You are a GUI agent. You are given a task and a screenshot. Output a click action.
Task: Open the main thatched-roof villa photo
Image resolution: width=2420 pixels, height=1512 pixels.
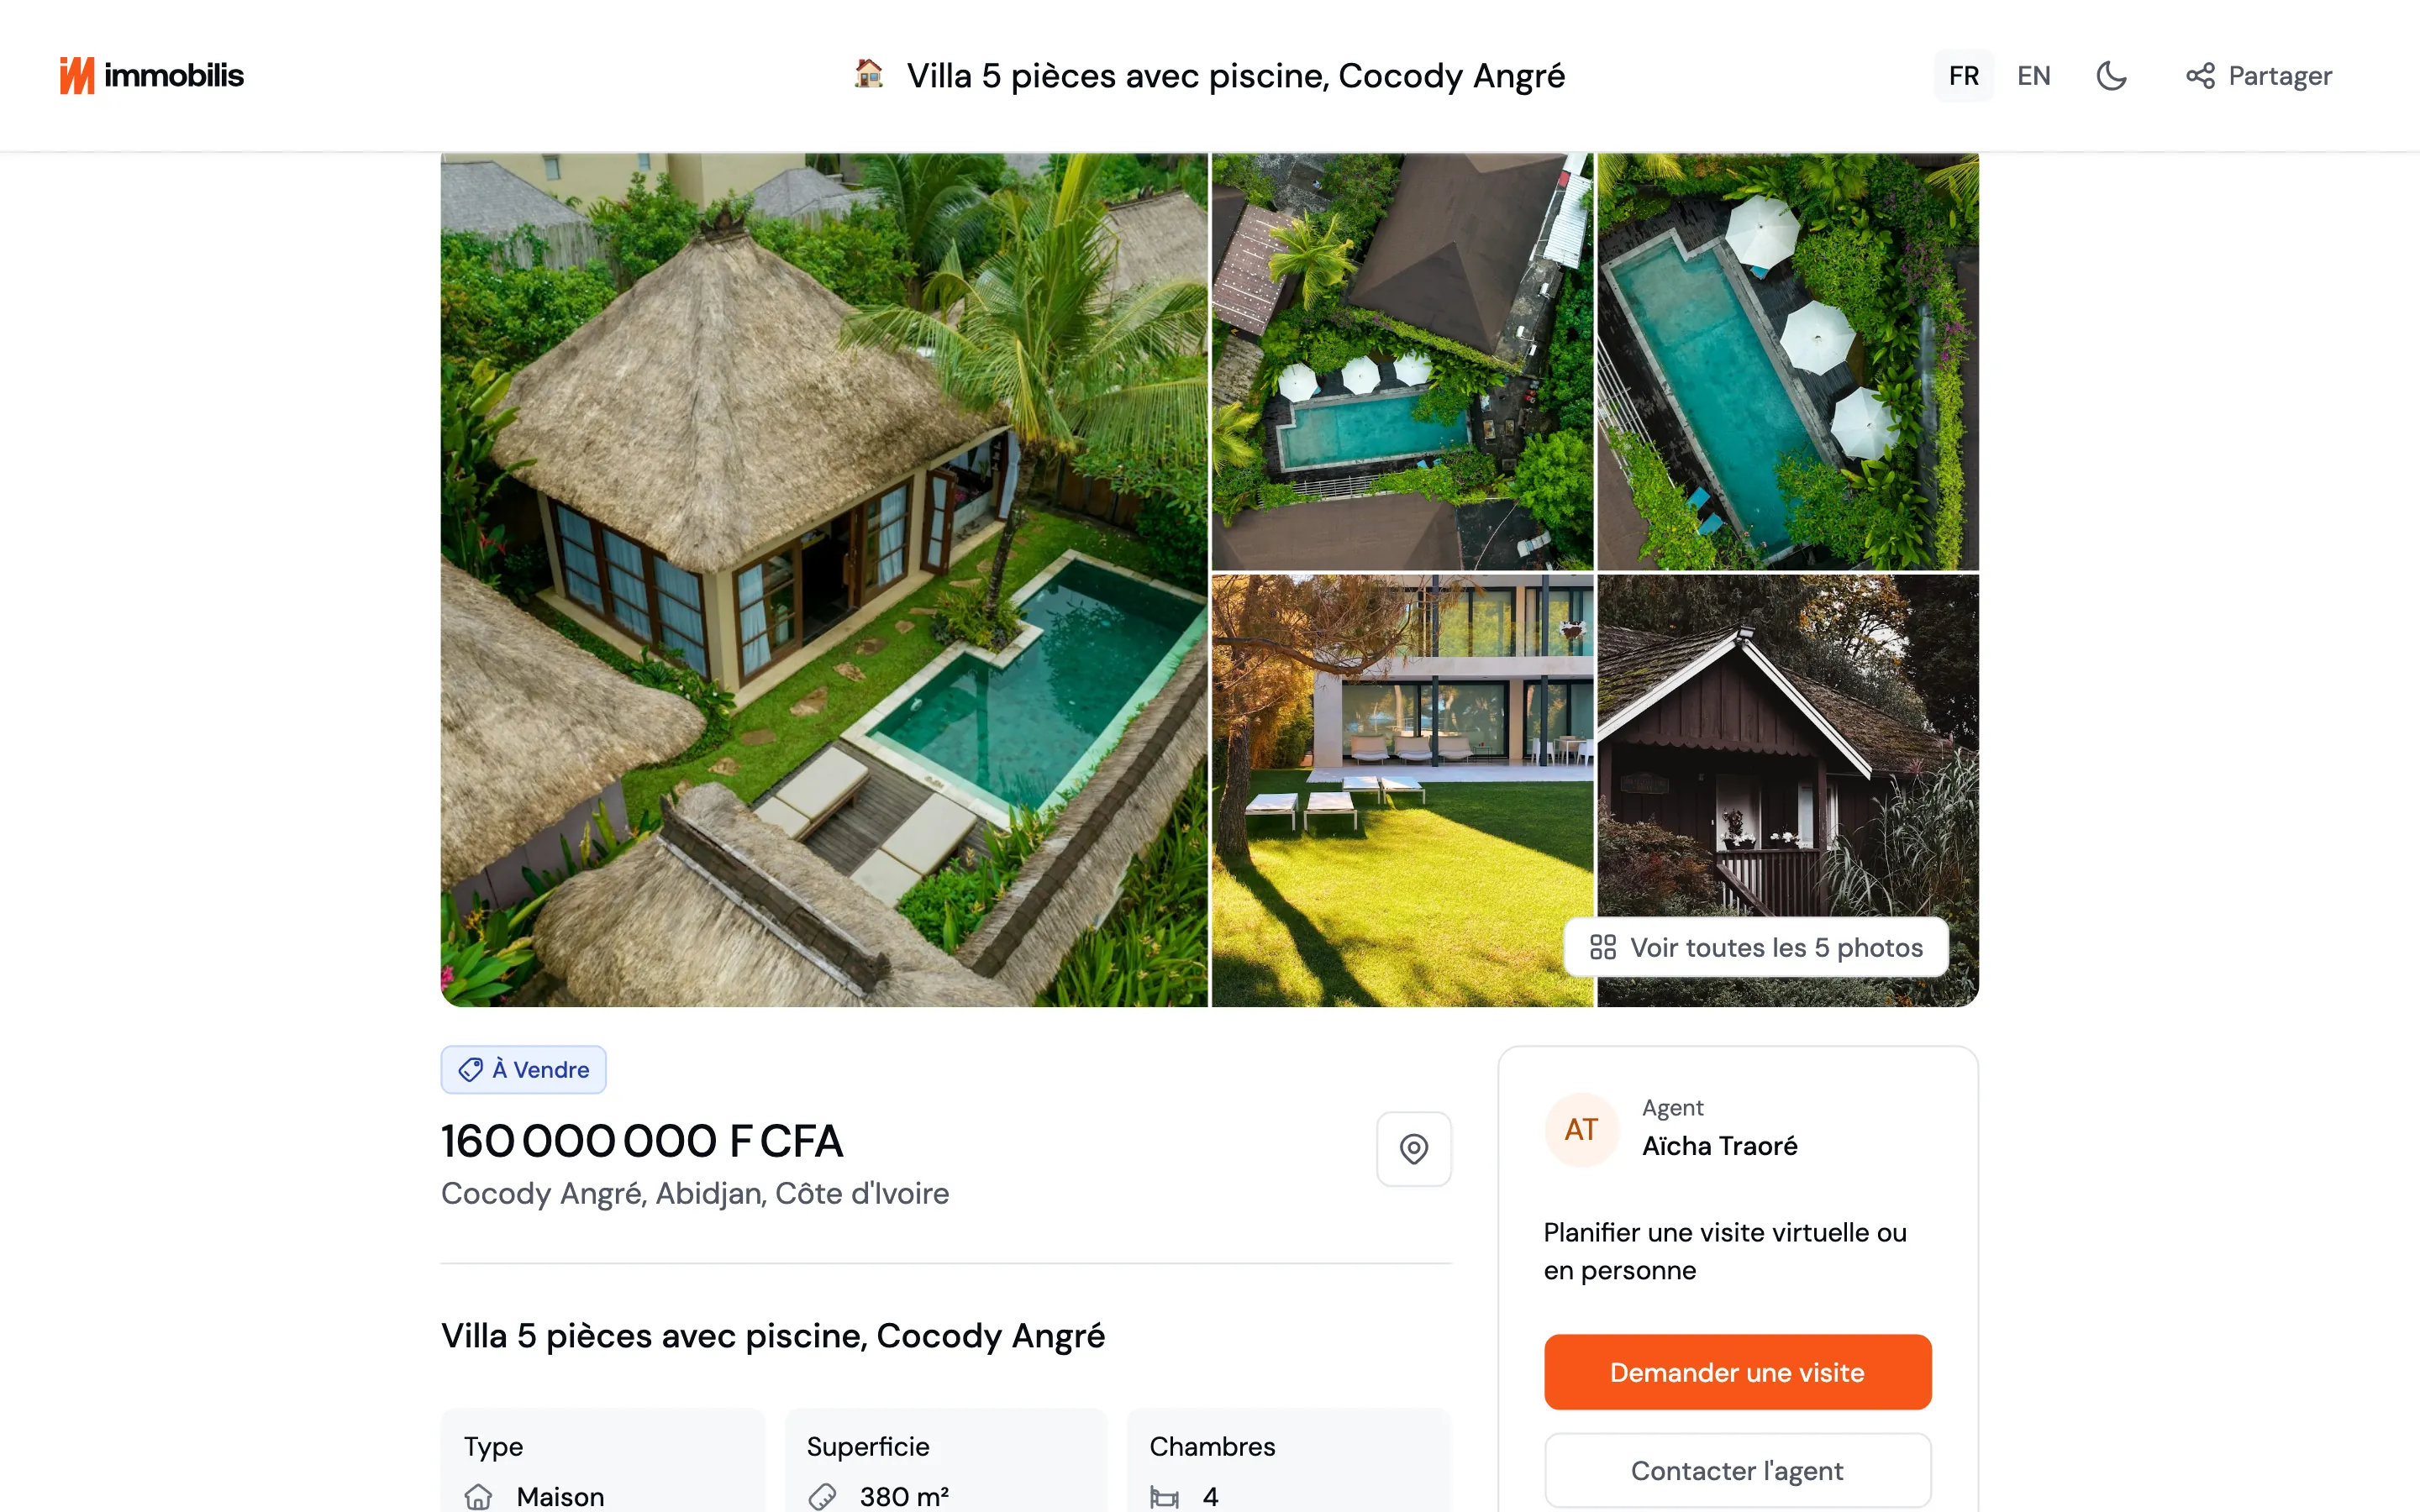[x=824, y=580]
